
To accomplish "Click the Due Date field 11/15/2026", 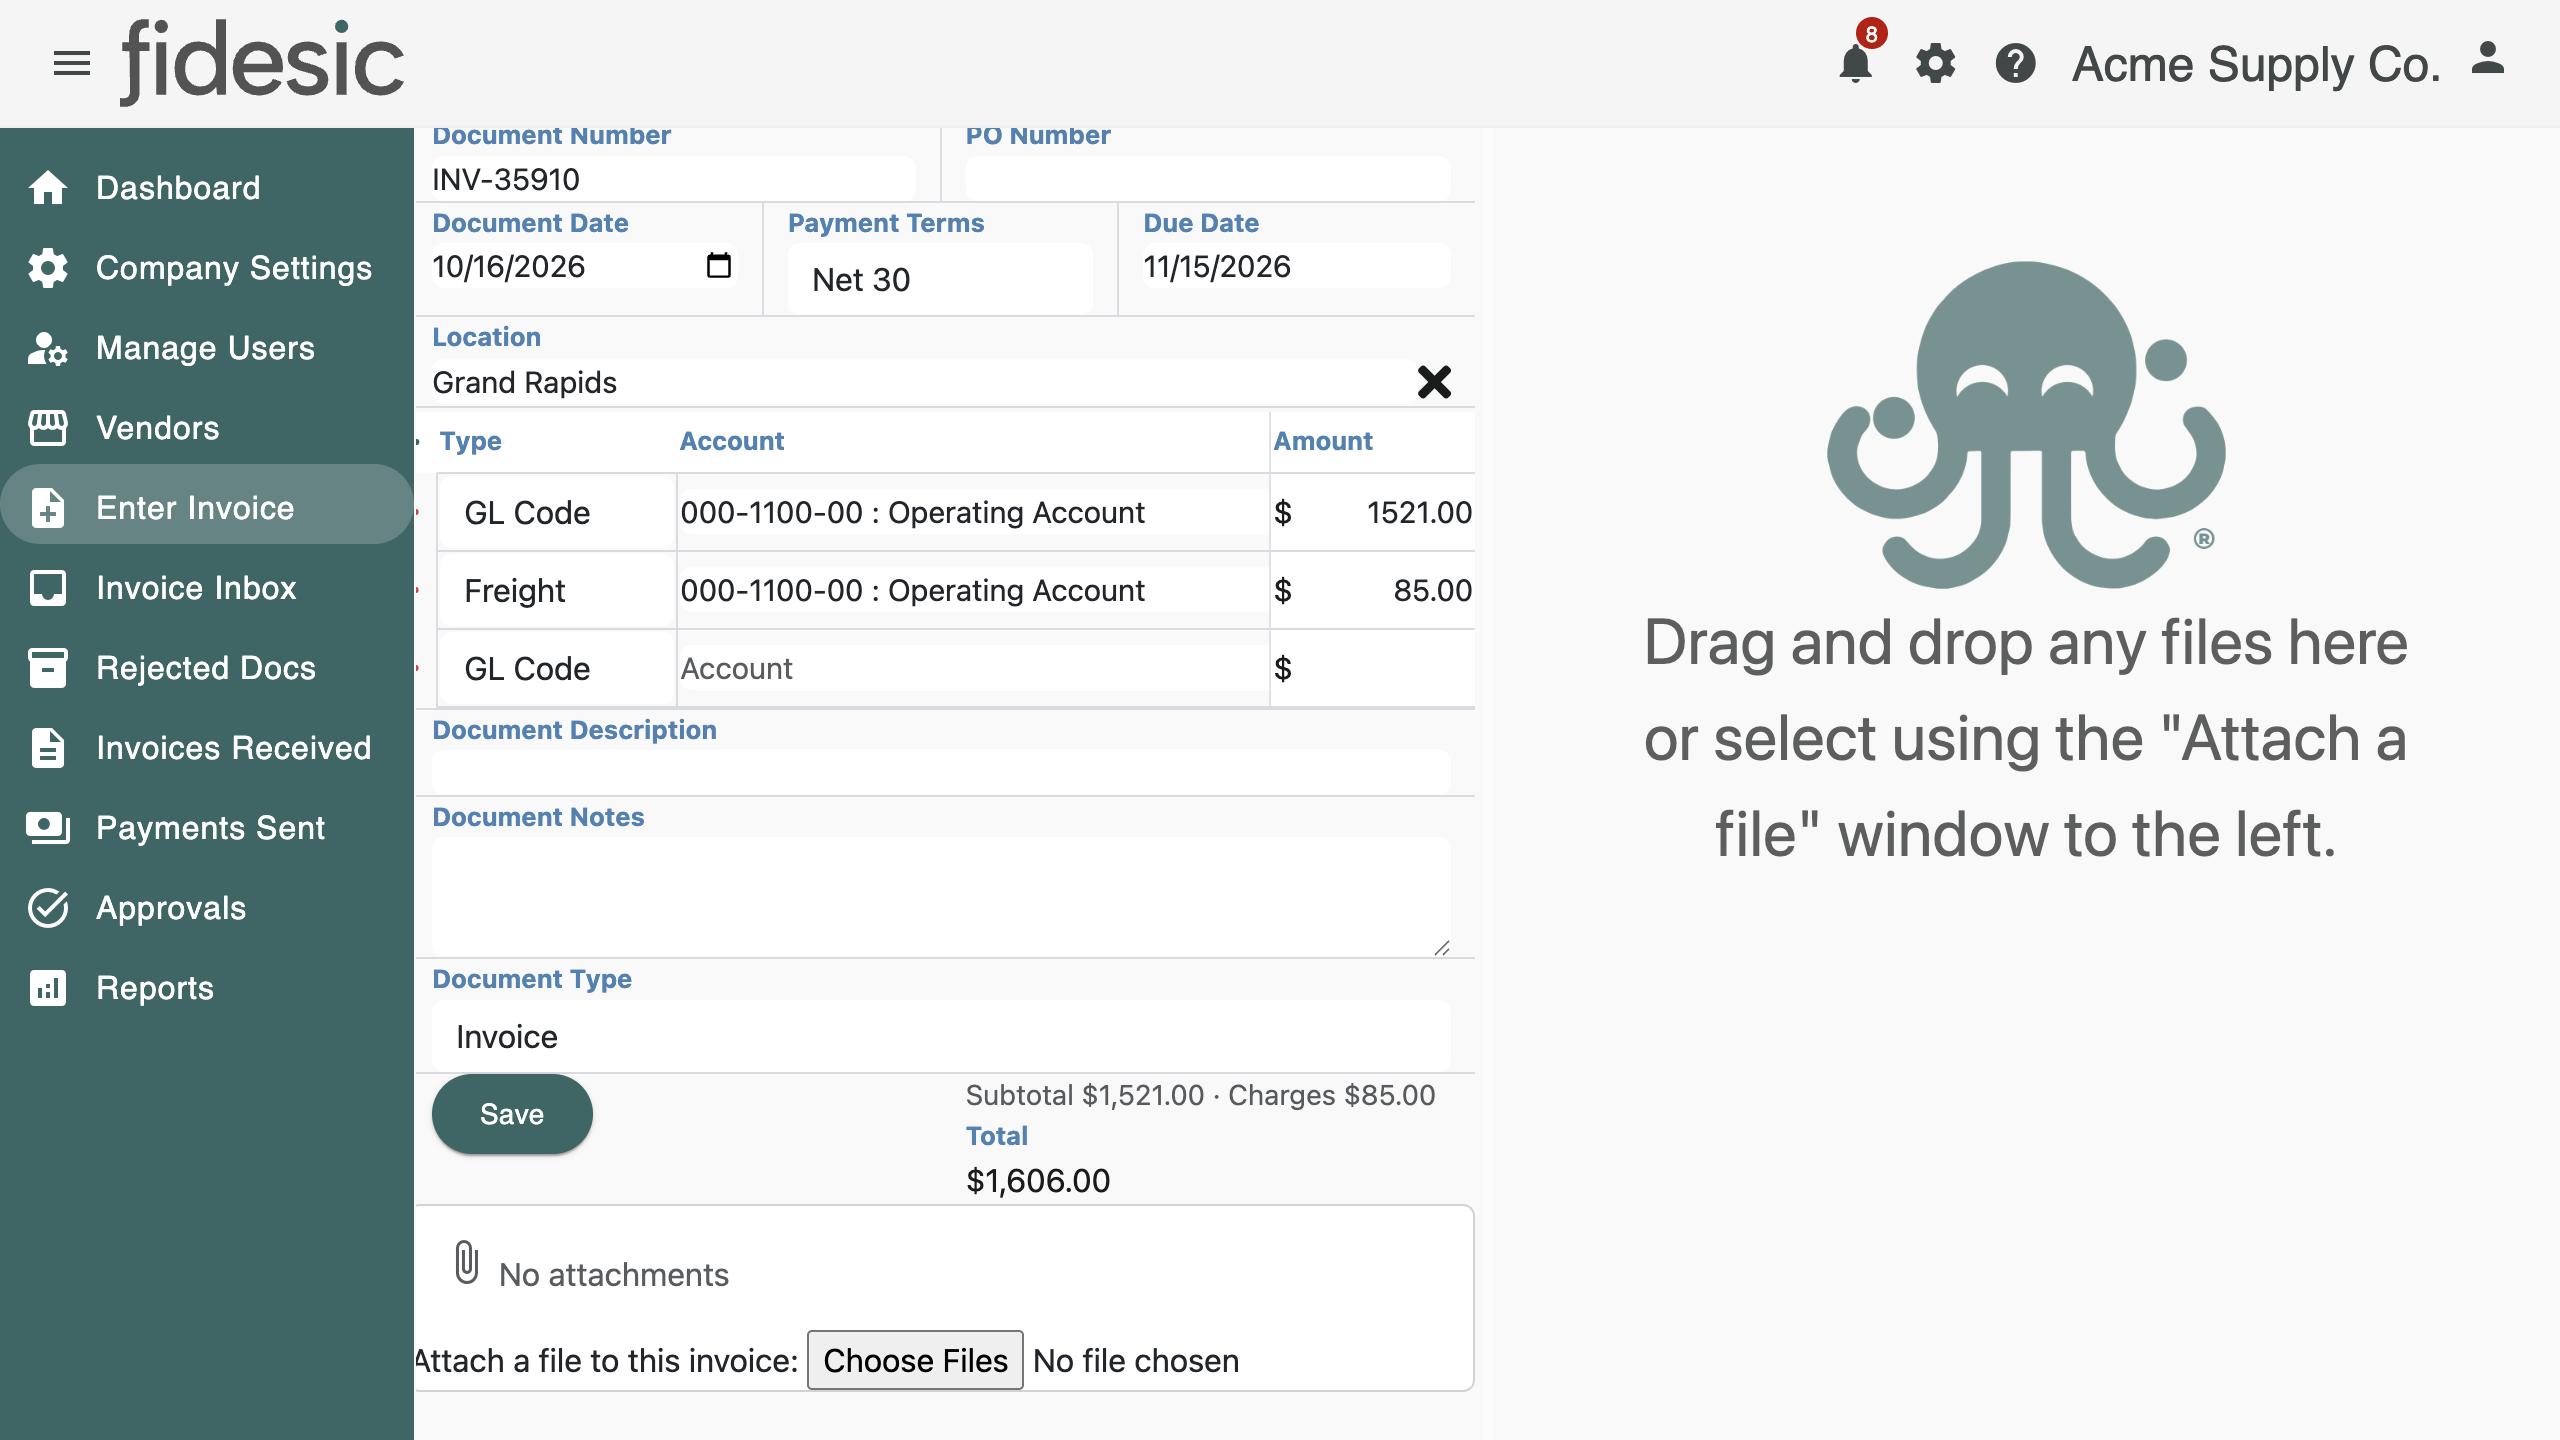I will coord(1296,266).
